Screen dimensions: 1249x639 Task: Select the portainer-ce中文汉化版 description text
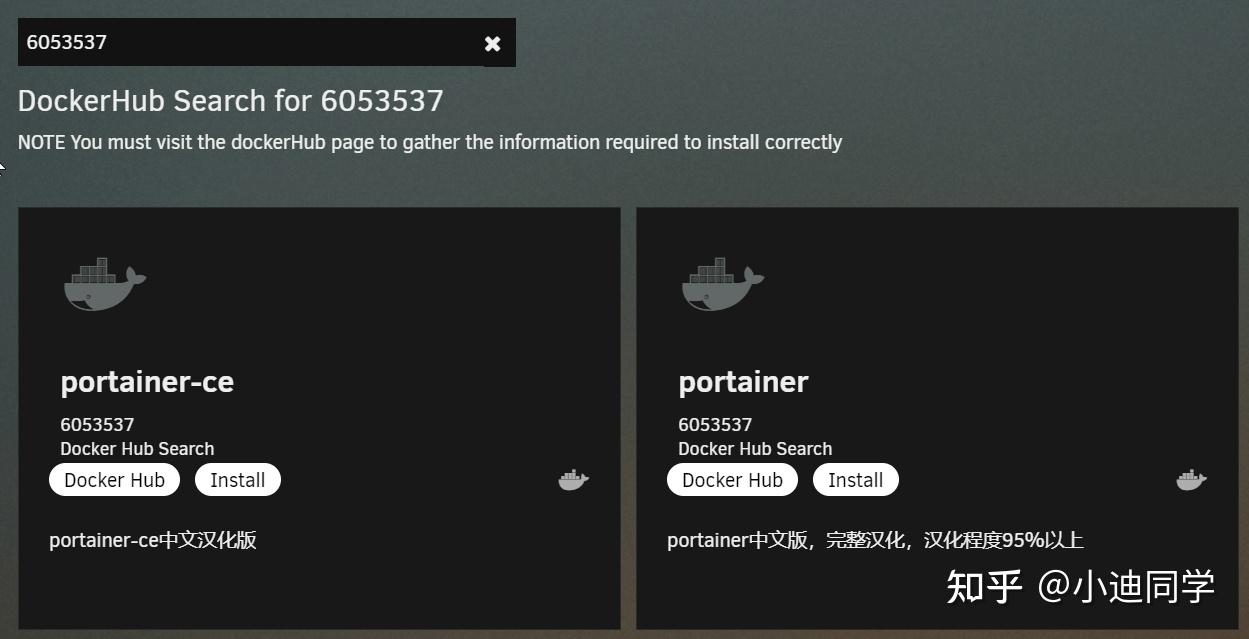pos(153,539)
